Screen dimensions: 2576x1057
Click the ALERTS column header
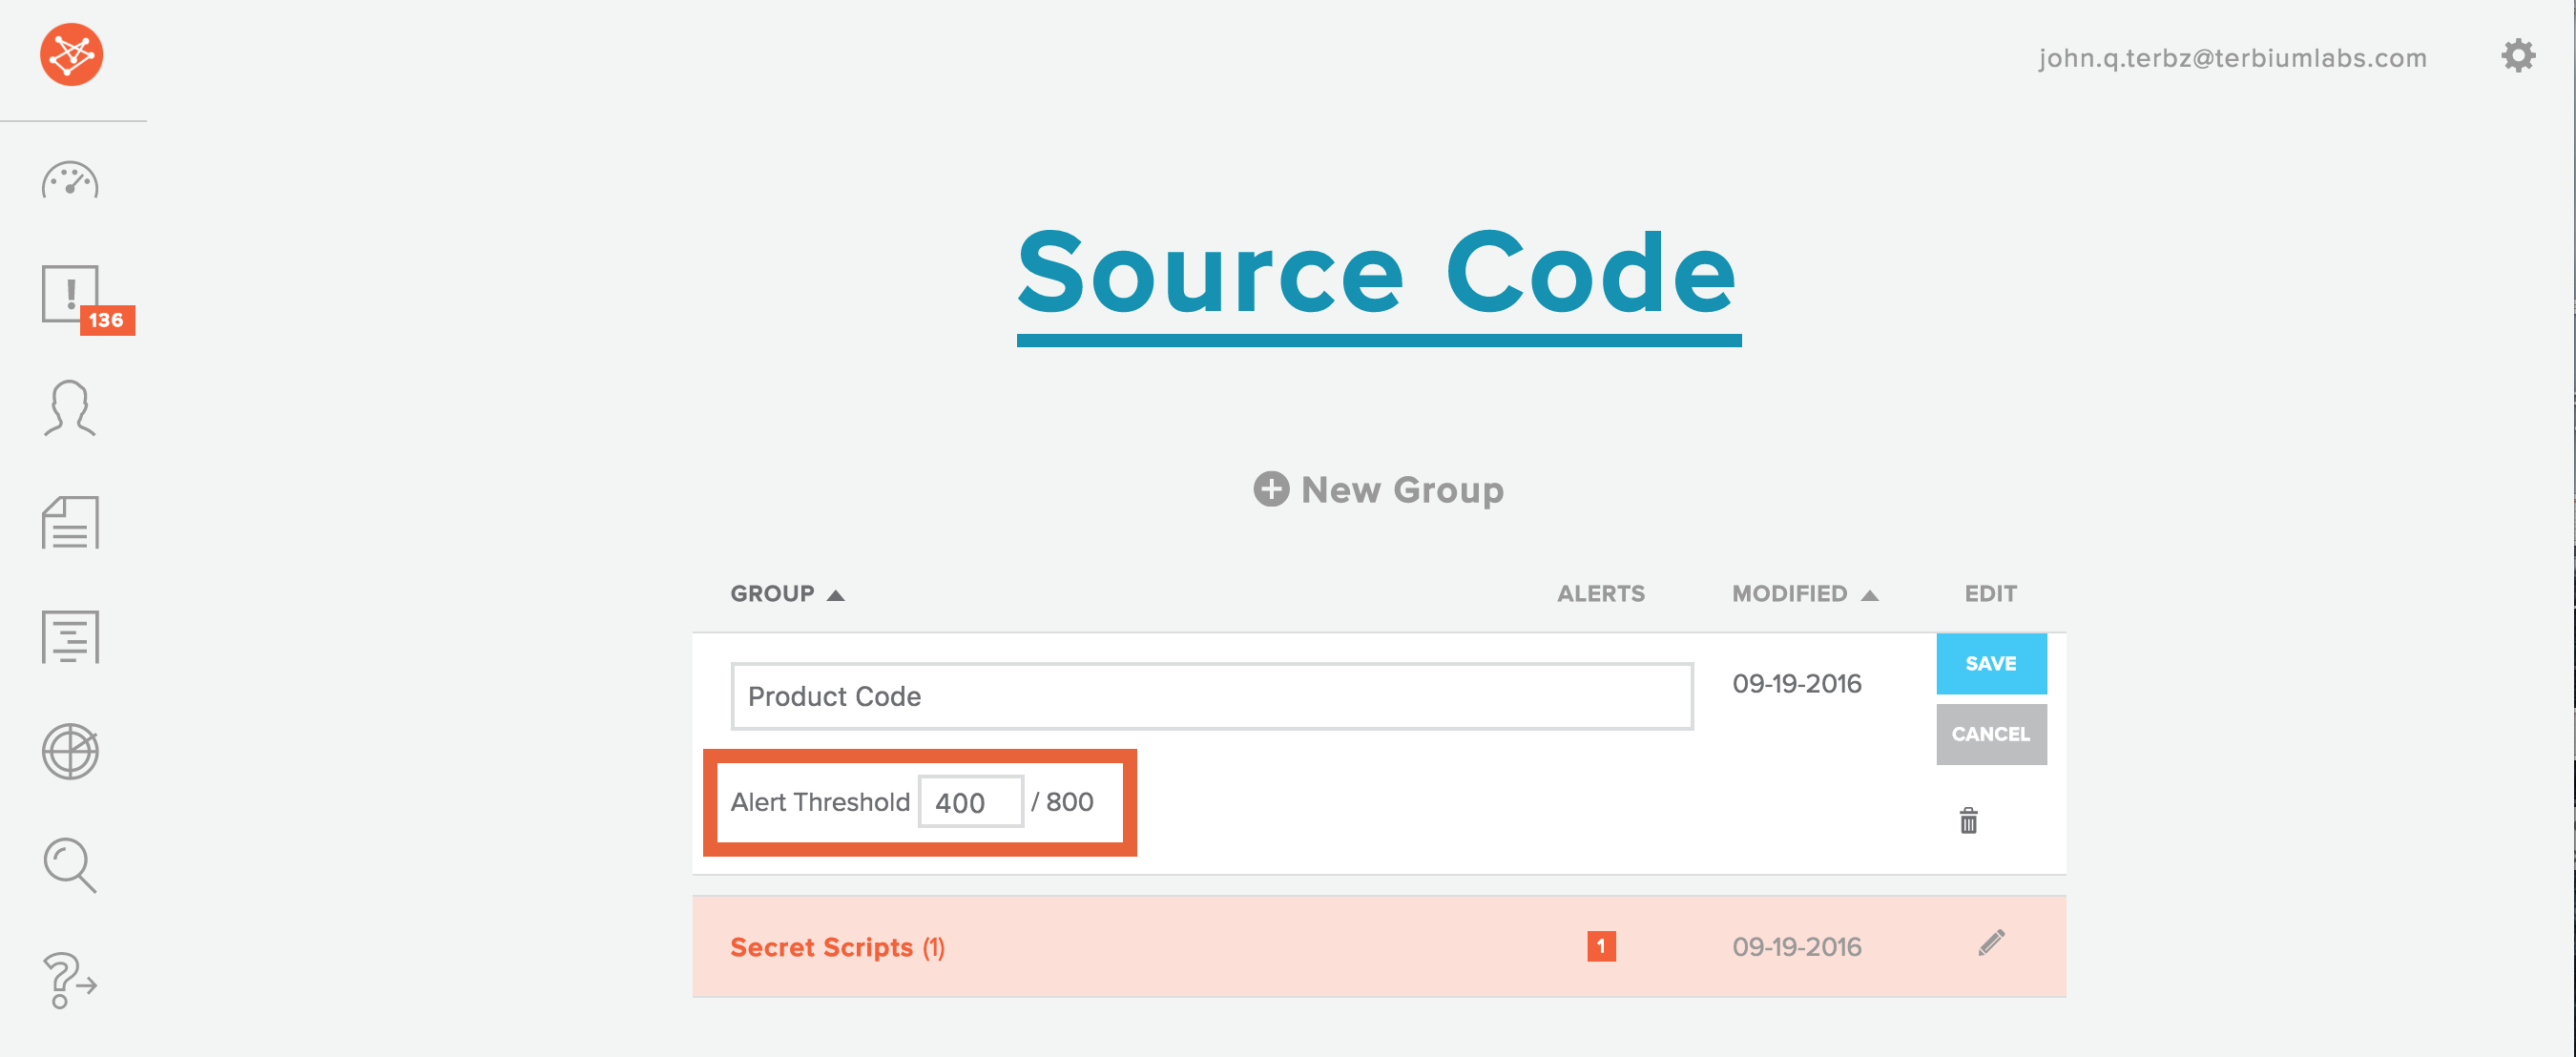1600,594
